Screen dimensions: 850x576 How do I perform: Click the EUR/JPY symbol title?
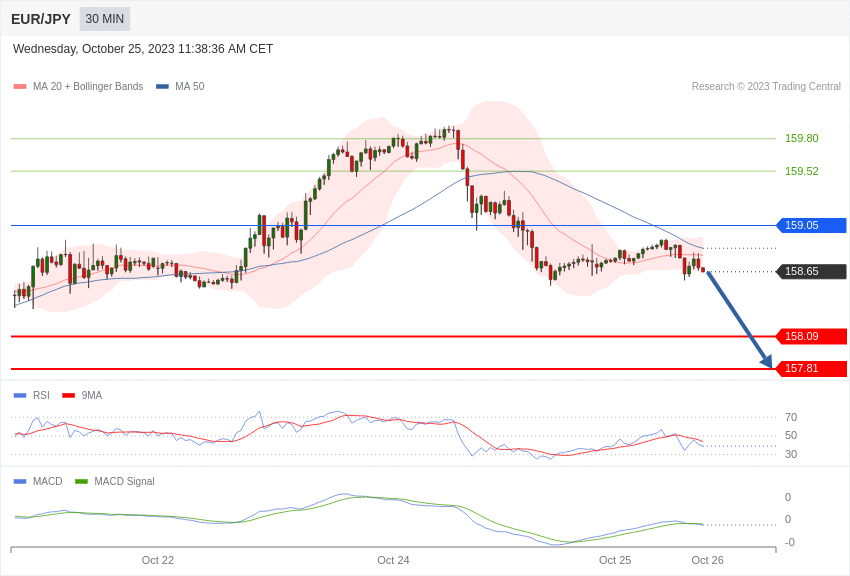point(41,19)
